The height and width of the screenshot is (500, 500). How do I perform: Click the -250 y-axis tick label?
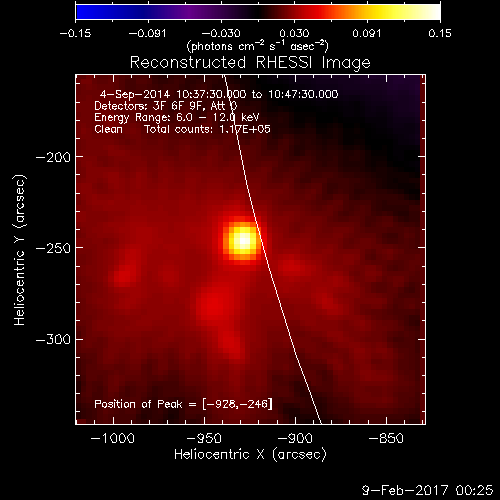tap(53, 248)
